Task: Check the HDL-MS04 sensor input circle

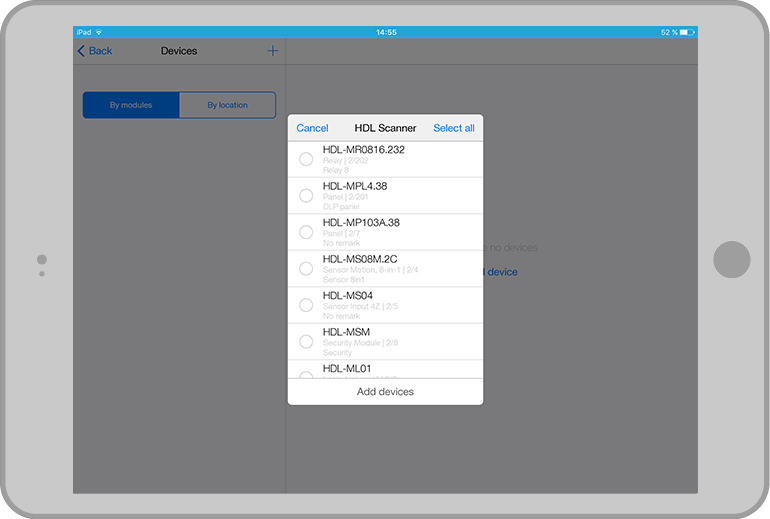Action: point(306,305)
